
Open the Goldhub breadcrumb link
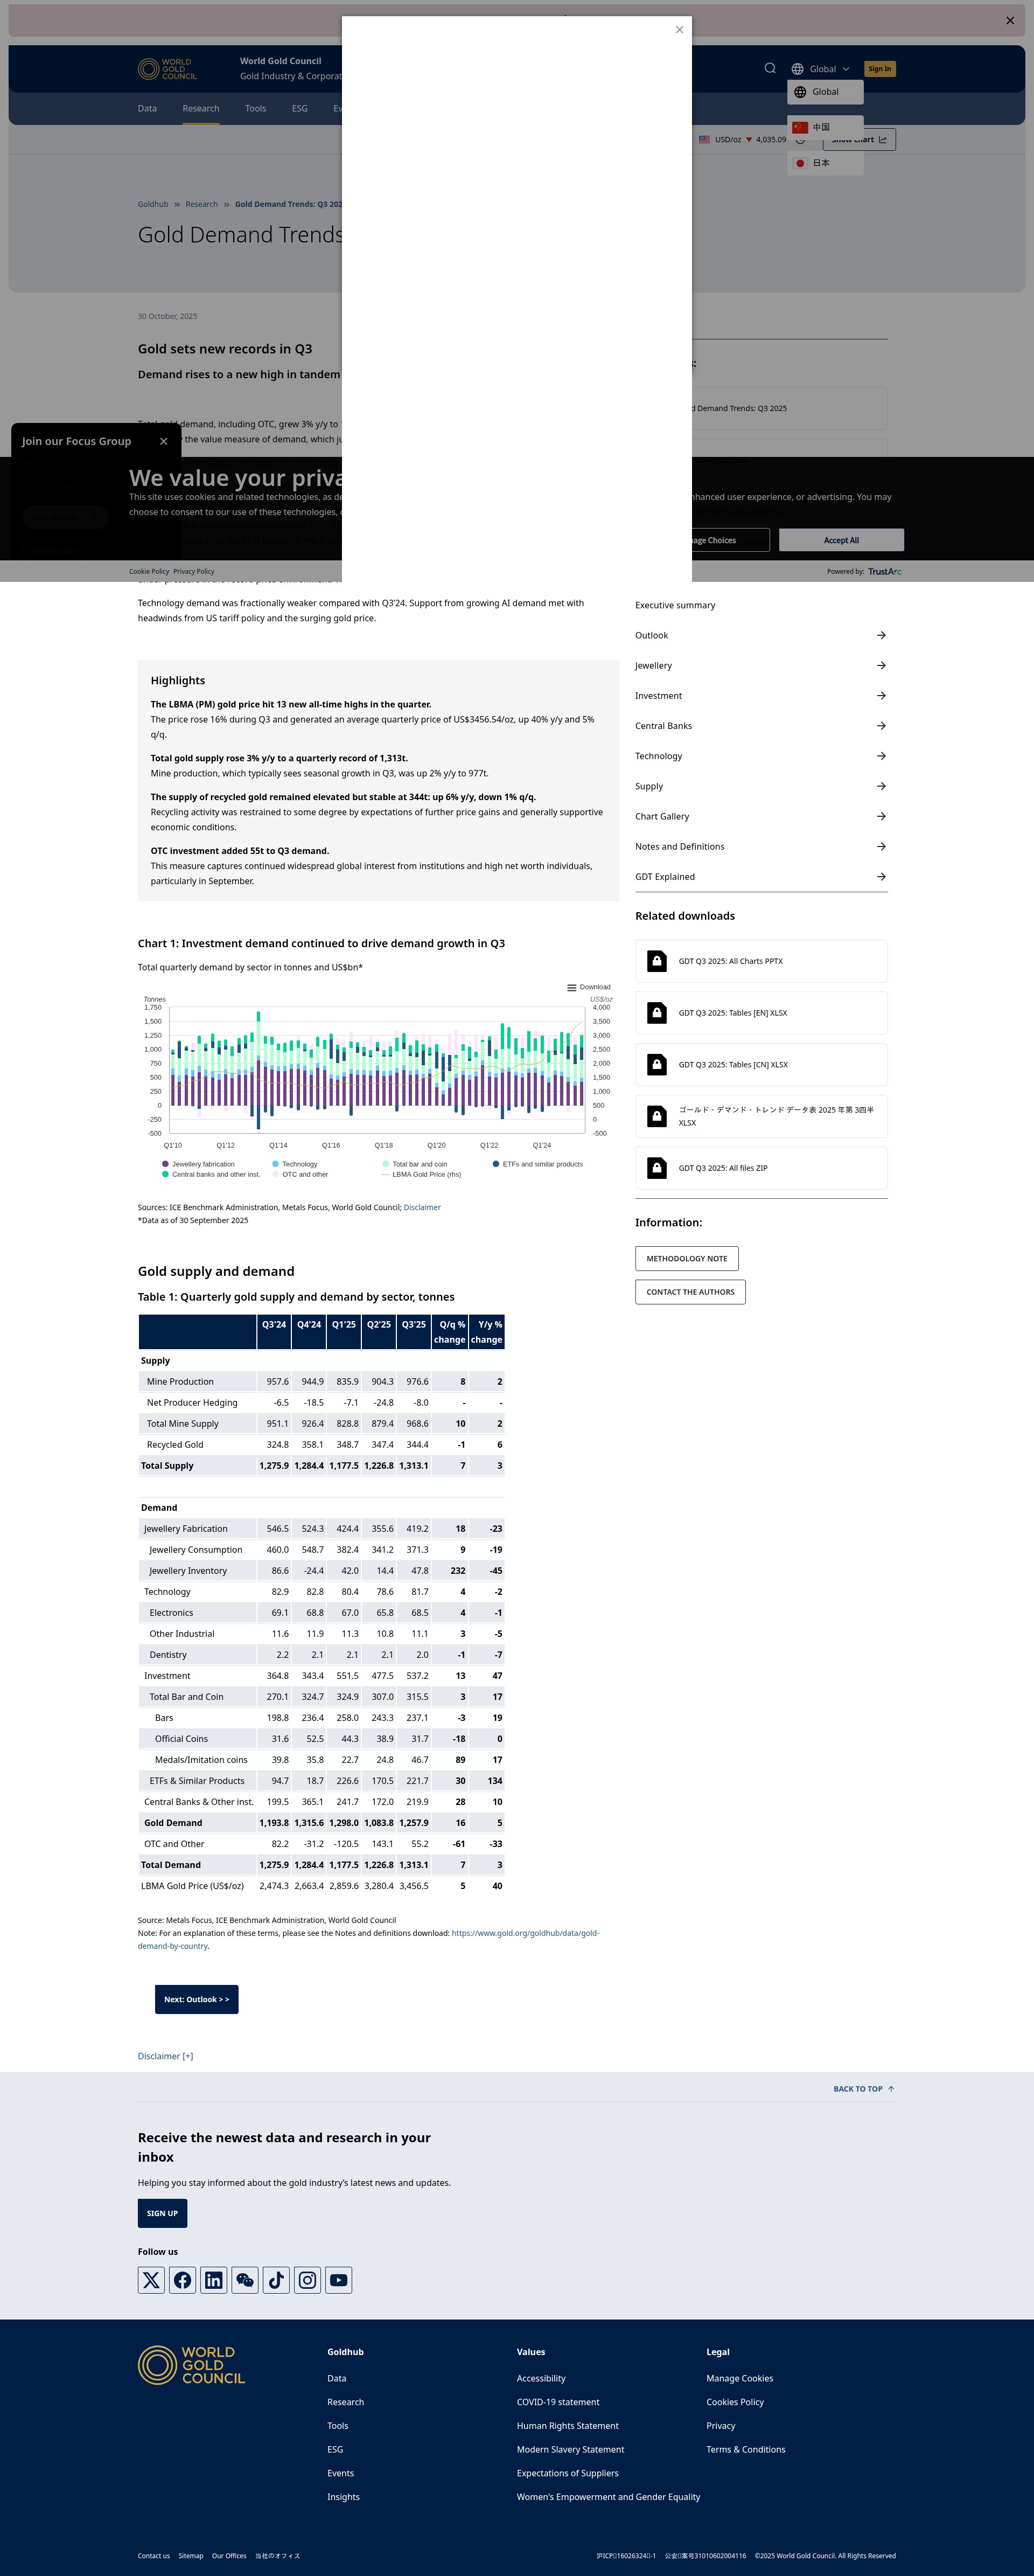(x=153, y=204)
